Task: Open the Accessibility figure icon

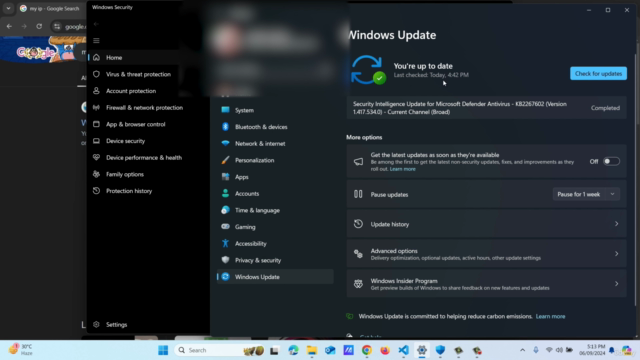Action: click(x=225, y=243)
